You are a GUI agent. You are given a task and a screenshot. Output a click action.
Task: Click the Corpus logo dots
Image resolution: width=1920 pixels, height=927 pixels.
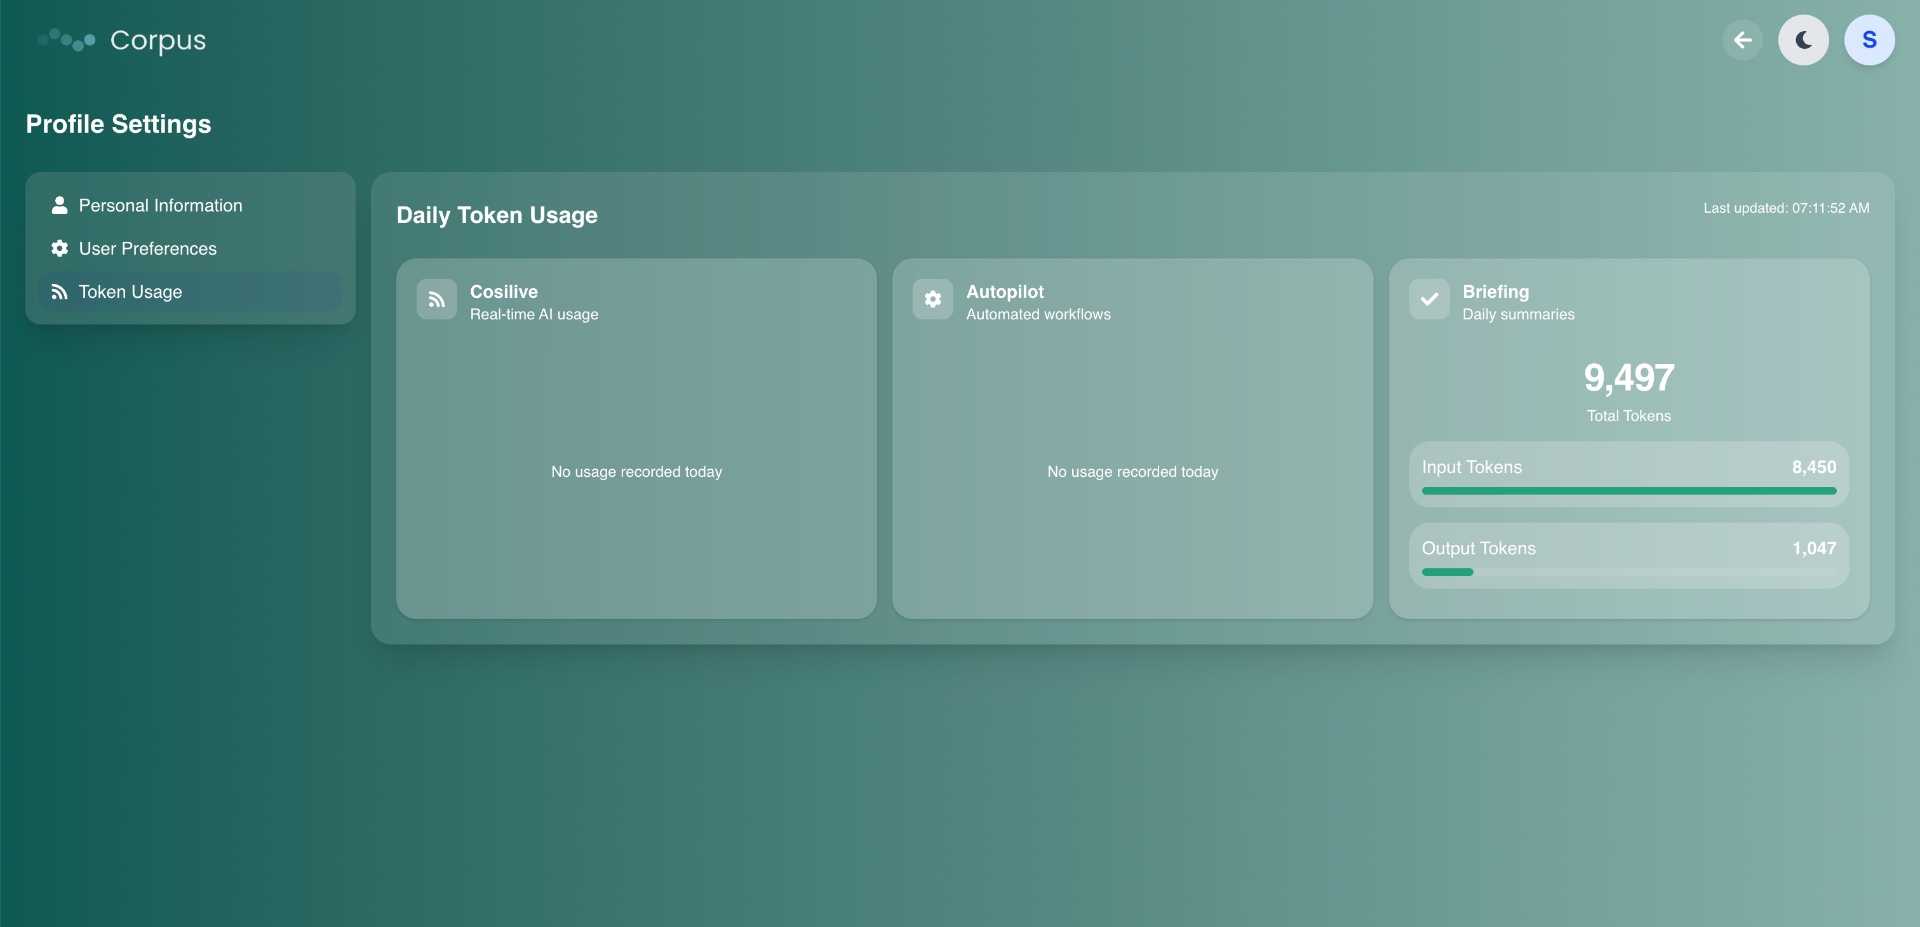tap(64, 40)
